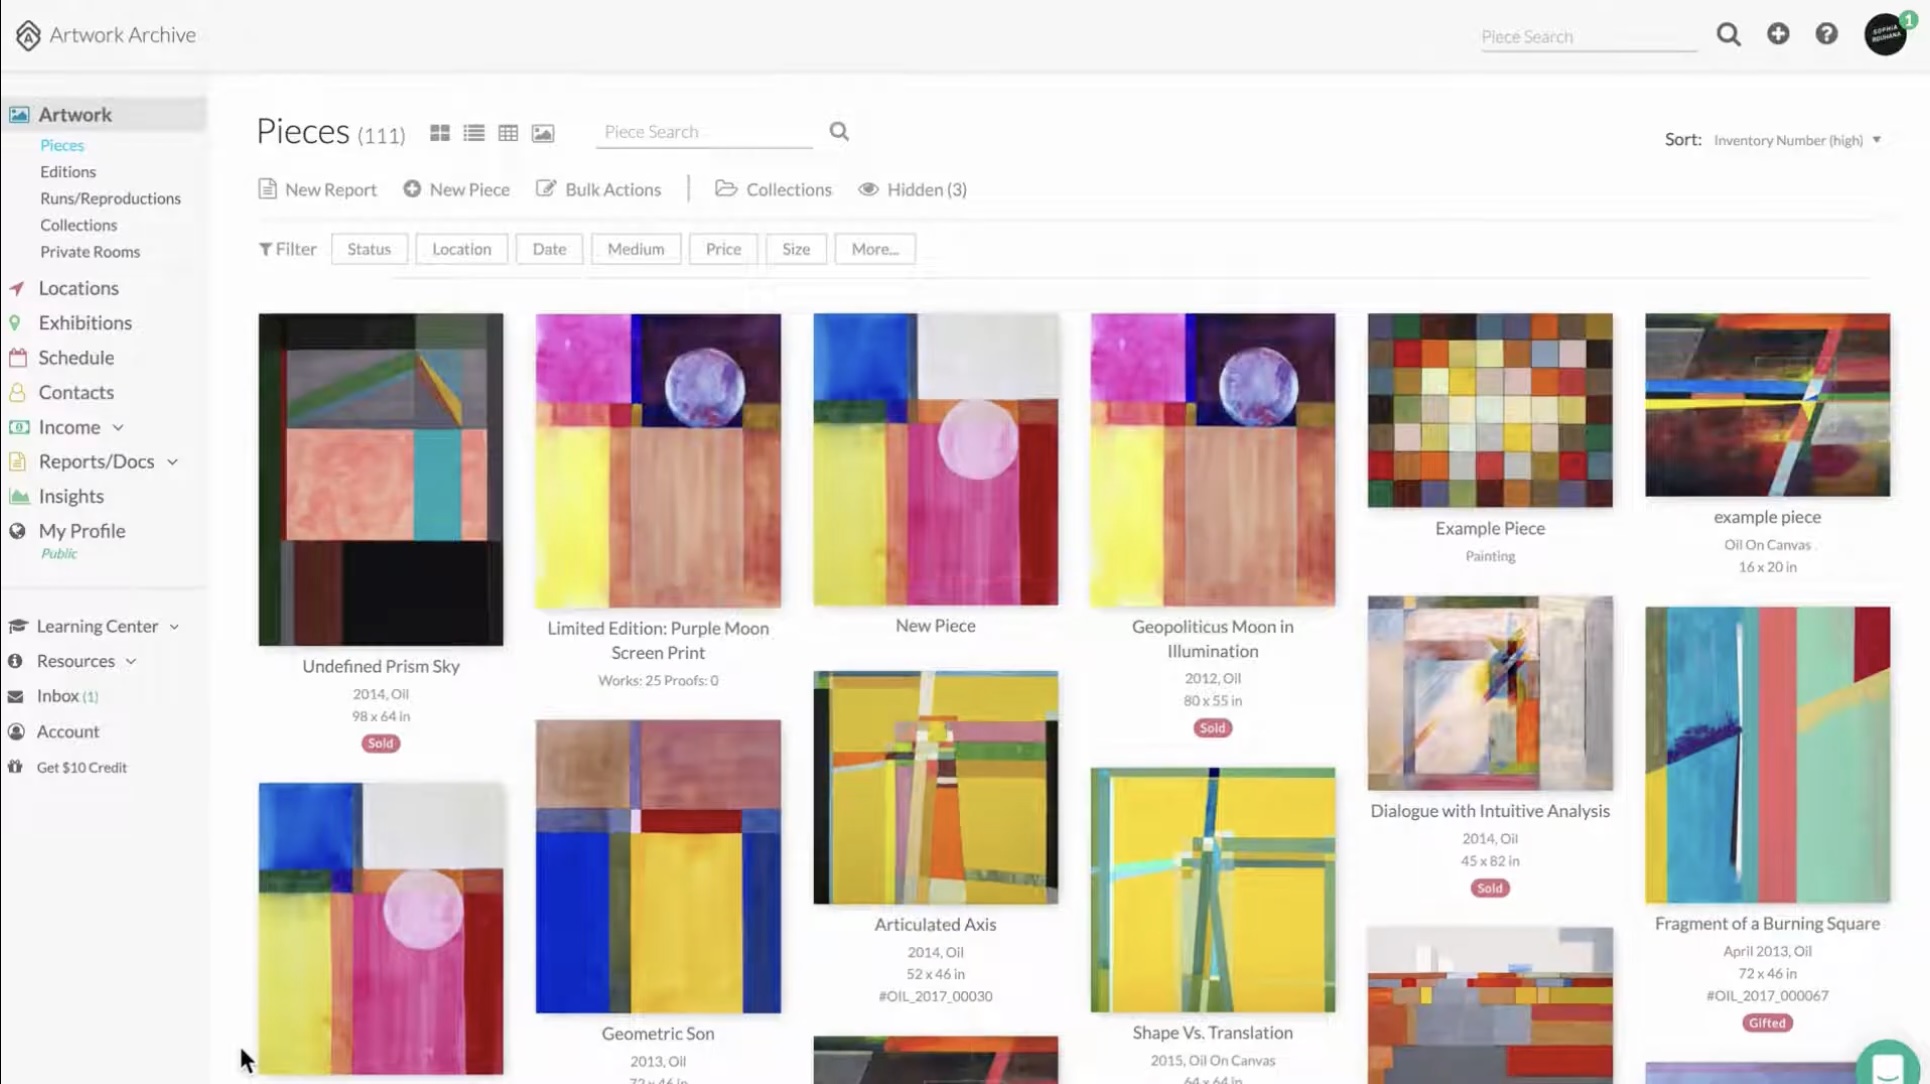Click the Account person icon

tap(16, 732)
